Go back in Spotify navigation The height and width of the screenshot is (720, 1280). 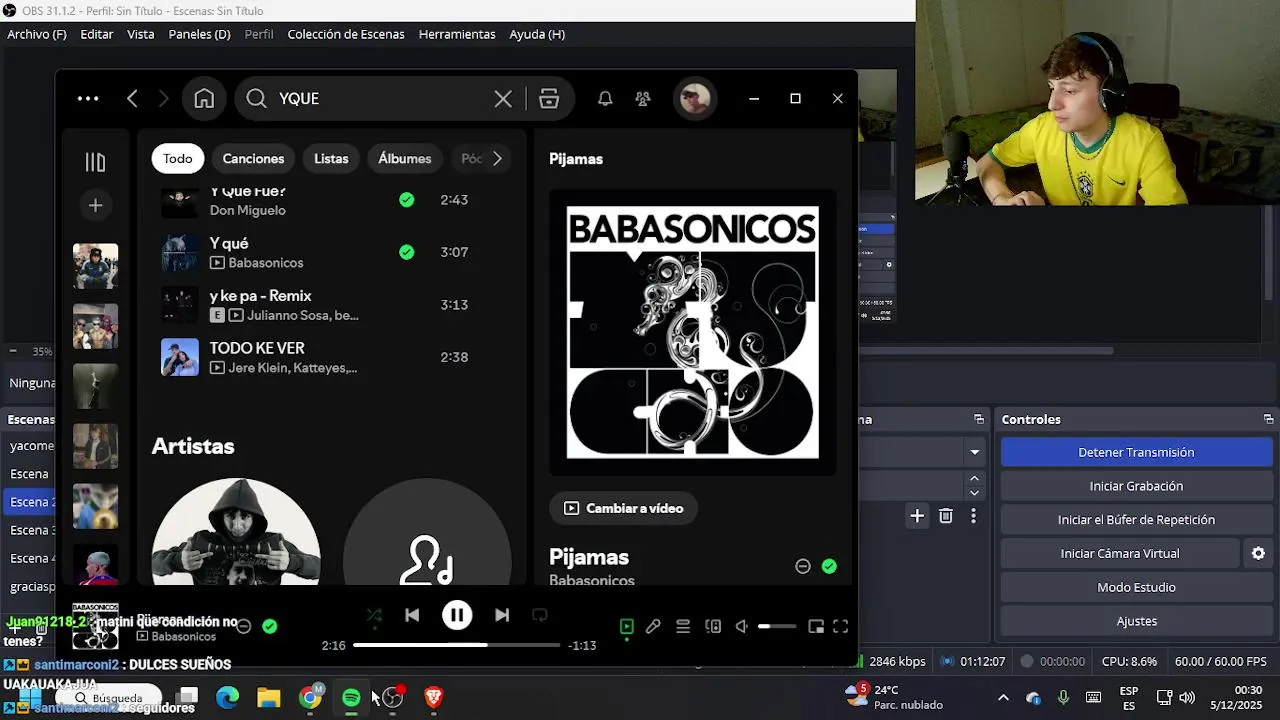coord(132,98)
